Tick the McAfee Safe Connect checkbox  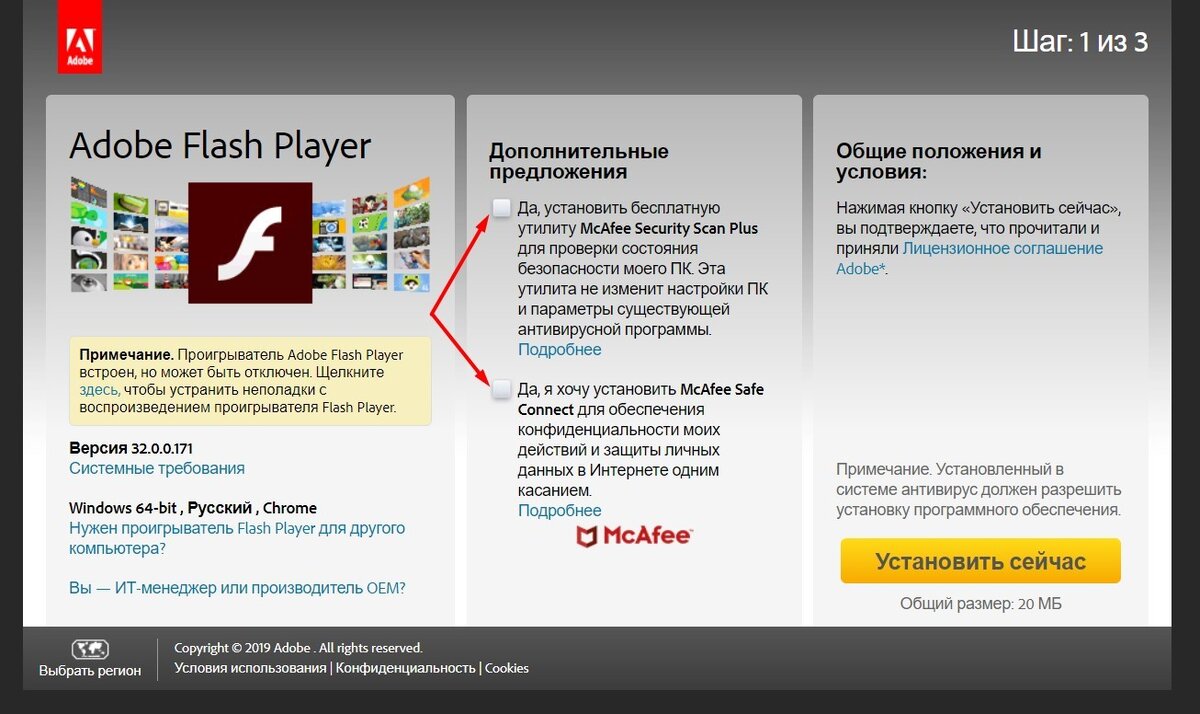tap(501, 389)
